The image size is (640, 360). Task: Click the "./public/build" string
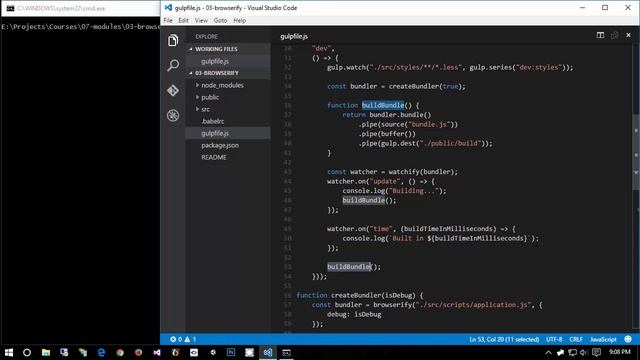click(450, 143)
